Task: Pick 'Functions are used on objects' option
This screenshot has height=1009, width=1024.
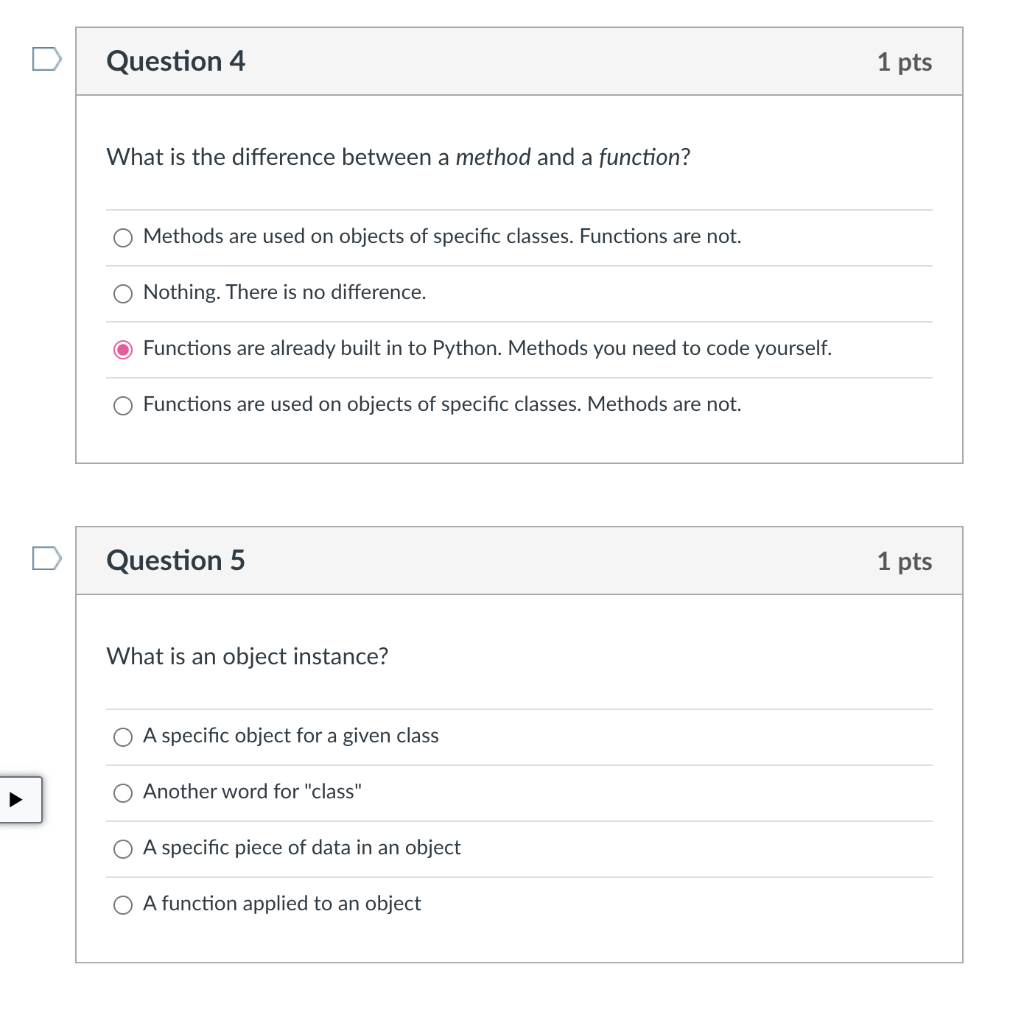Action: pyautogui.click(x=123, y=405)
